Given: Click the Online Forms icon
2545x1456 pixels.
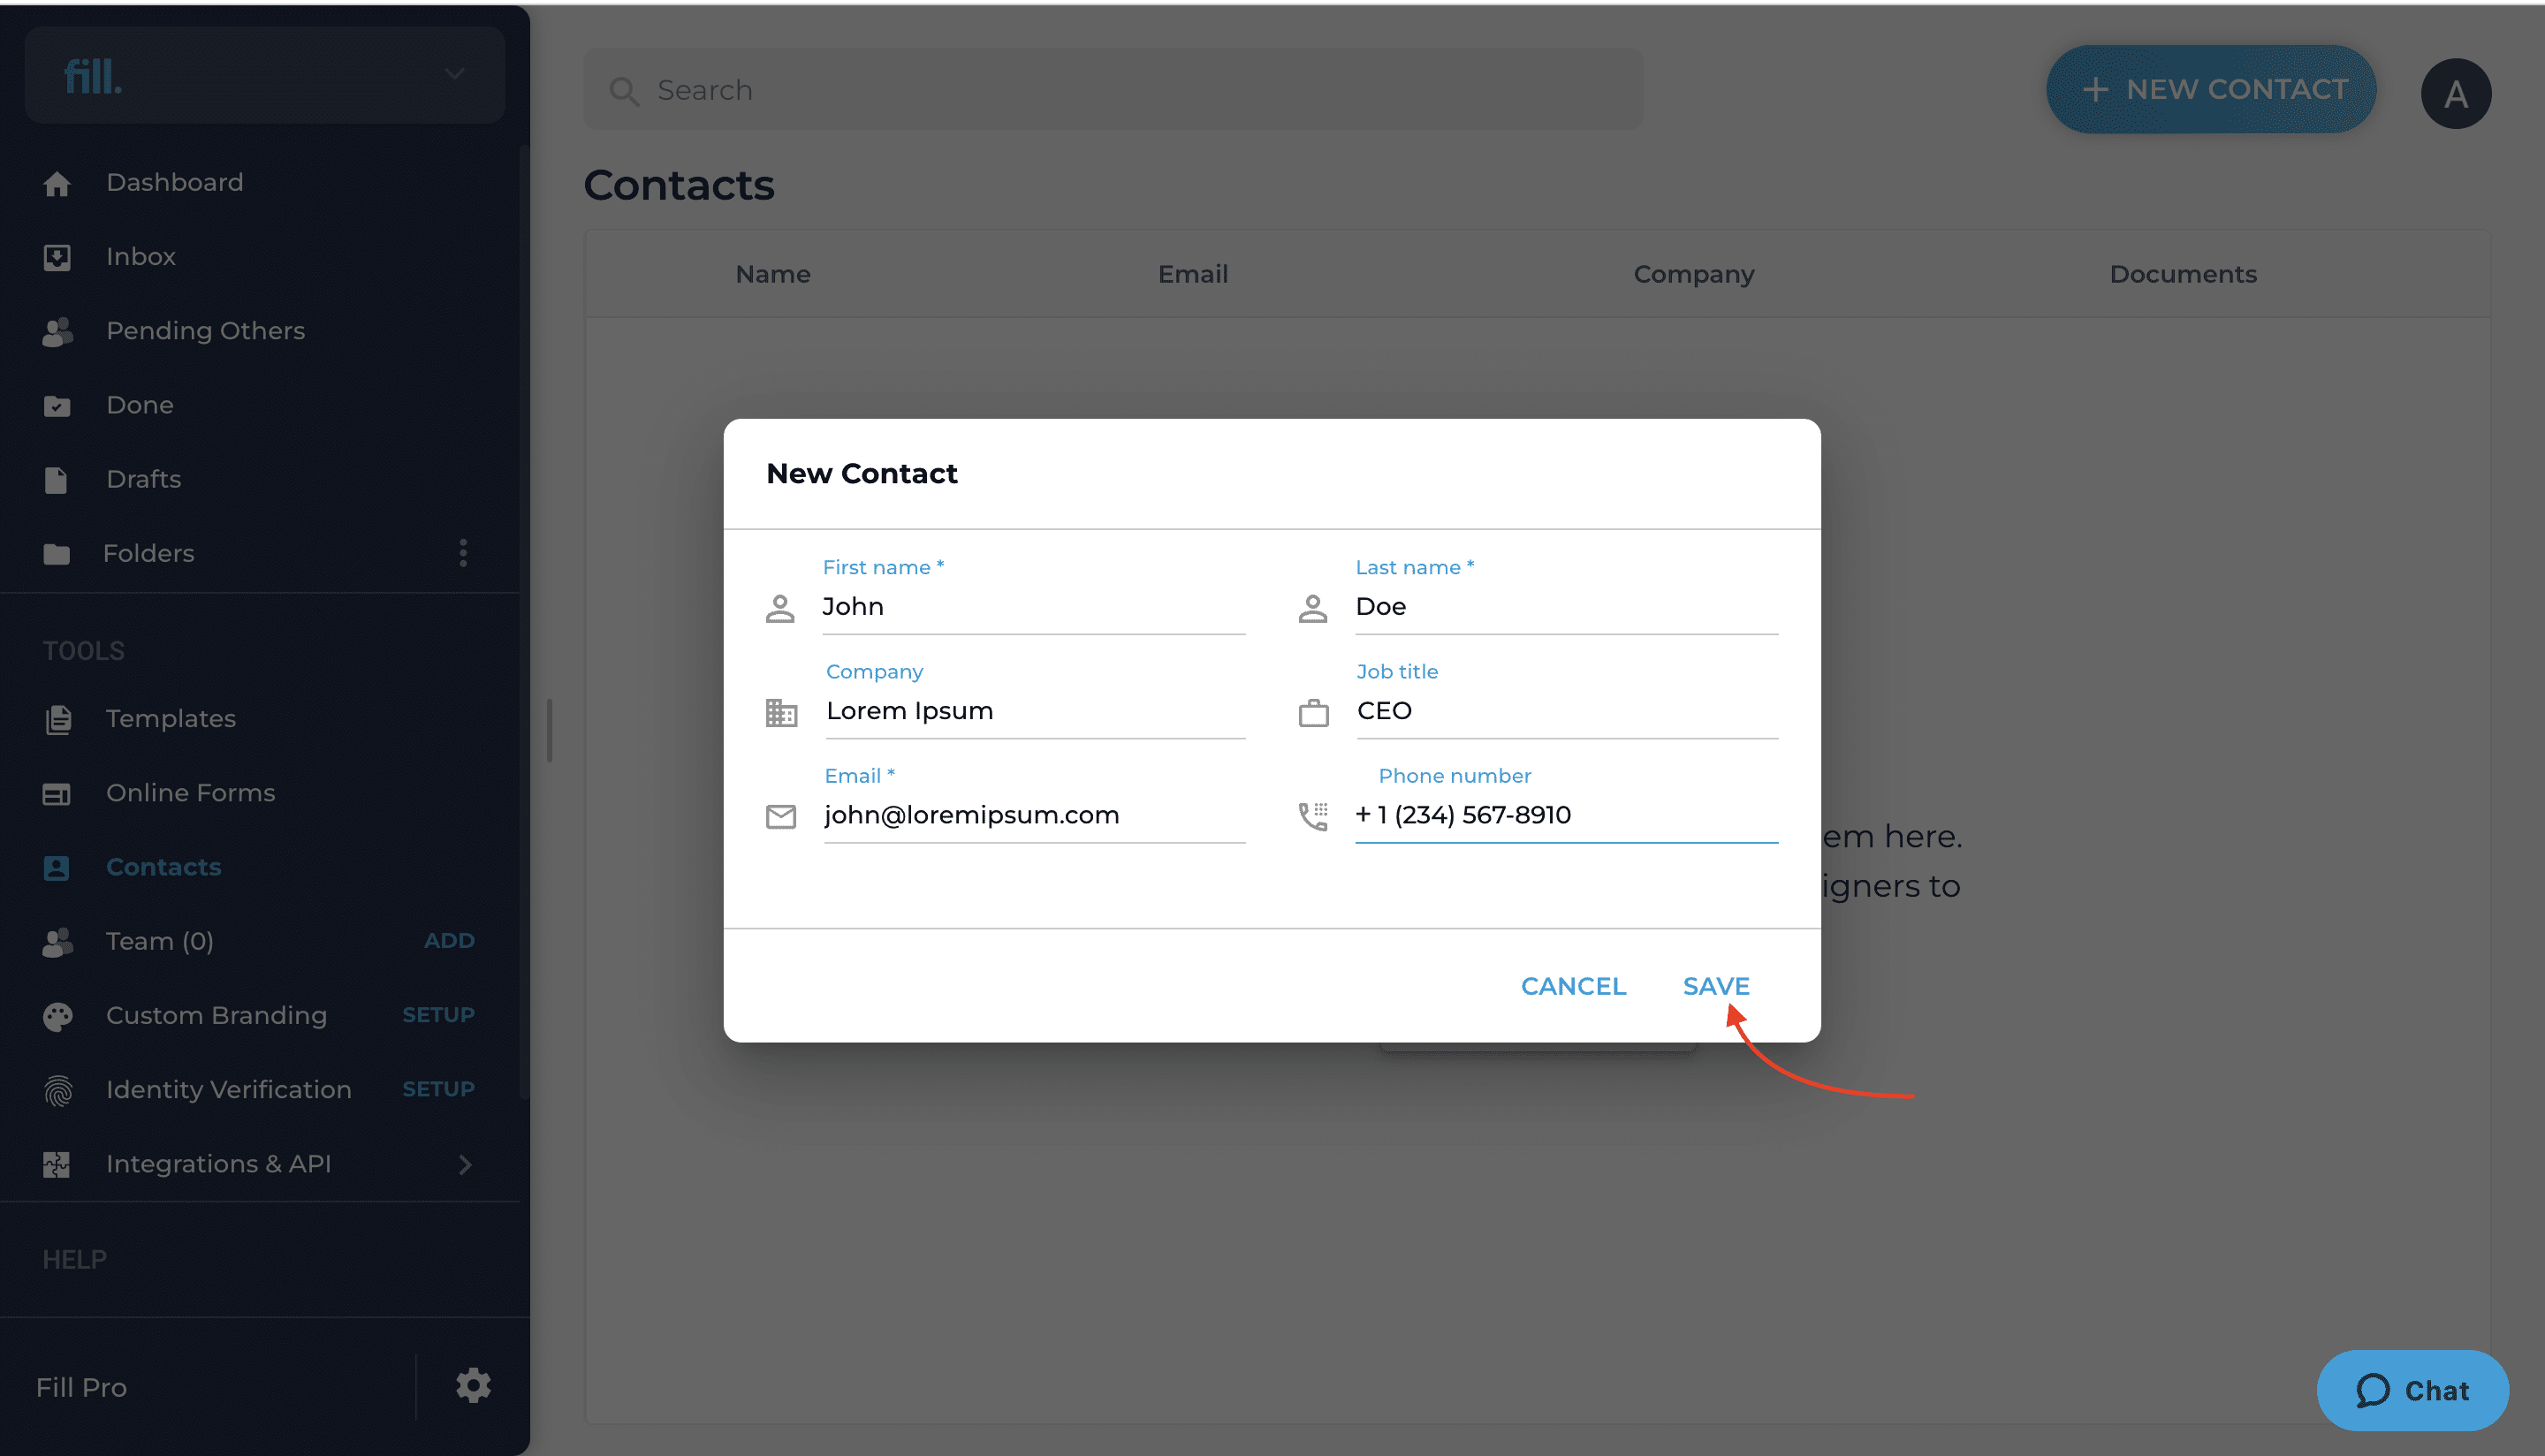Looking at the screenshot, I should 57,794.
